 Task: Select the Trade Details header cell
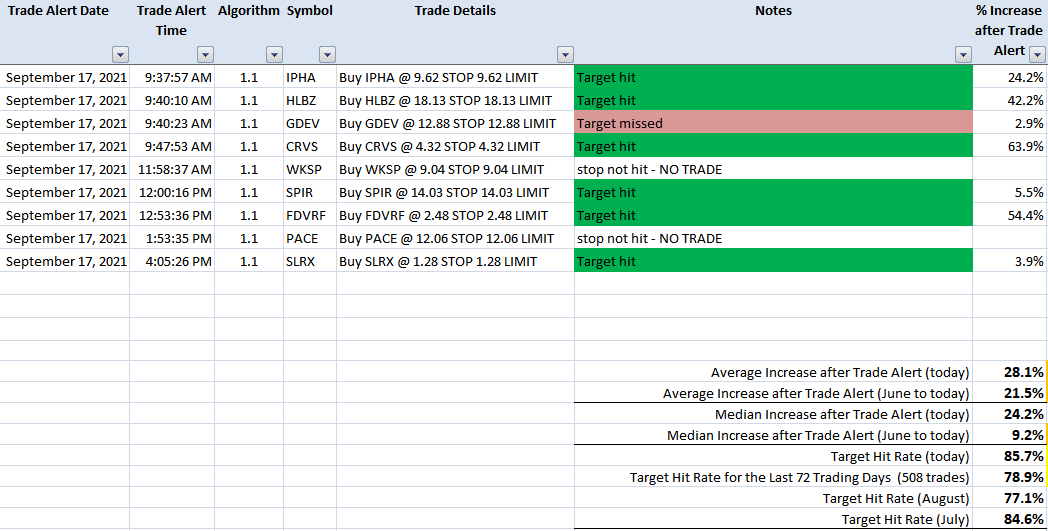tap(455, 32)
